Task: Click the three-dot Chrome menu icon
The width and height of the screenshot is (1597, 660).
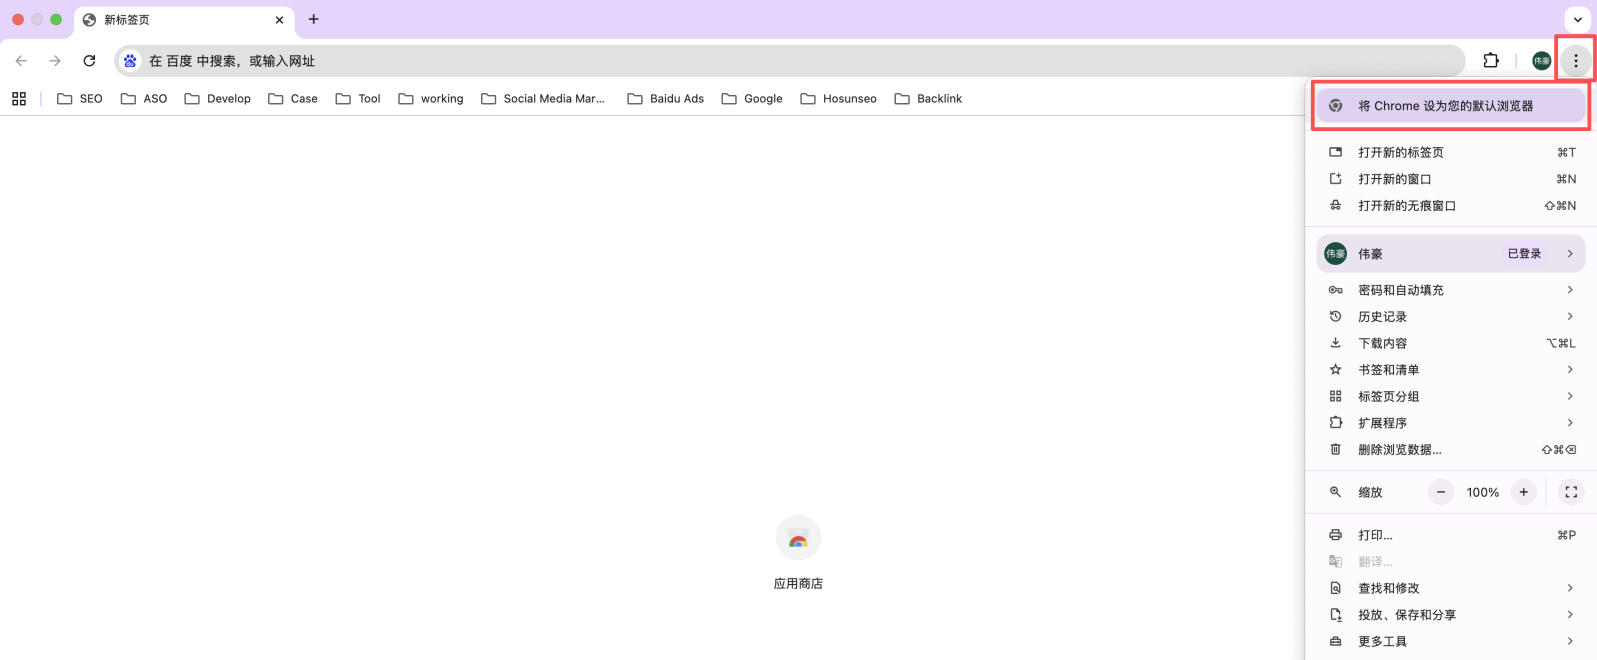Action: click(1575, 61)
